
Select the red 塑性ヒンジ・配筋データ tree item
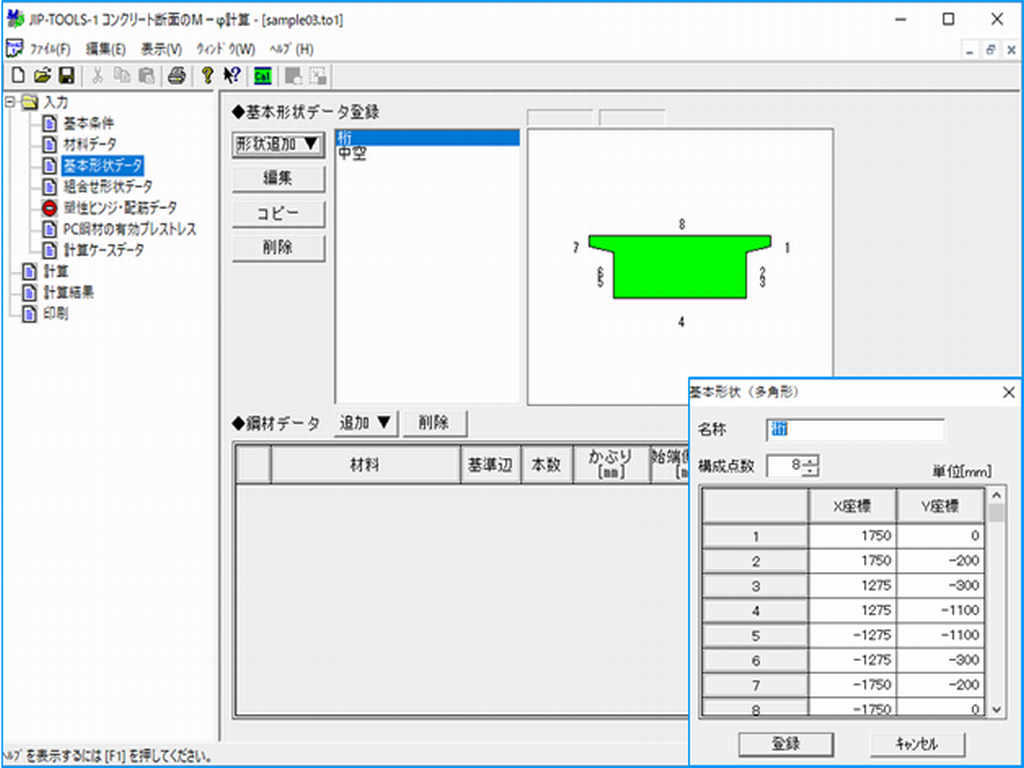point(119,208)
